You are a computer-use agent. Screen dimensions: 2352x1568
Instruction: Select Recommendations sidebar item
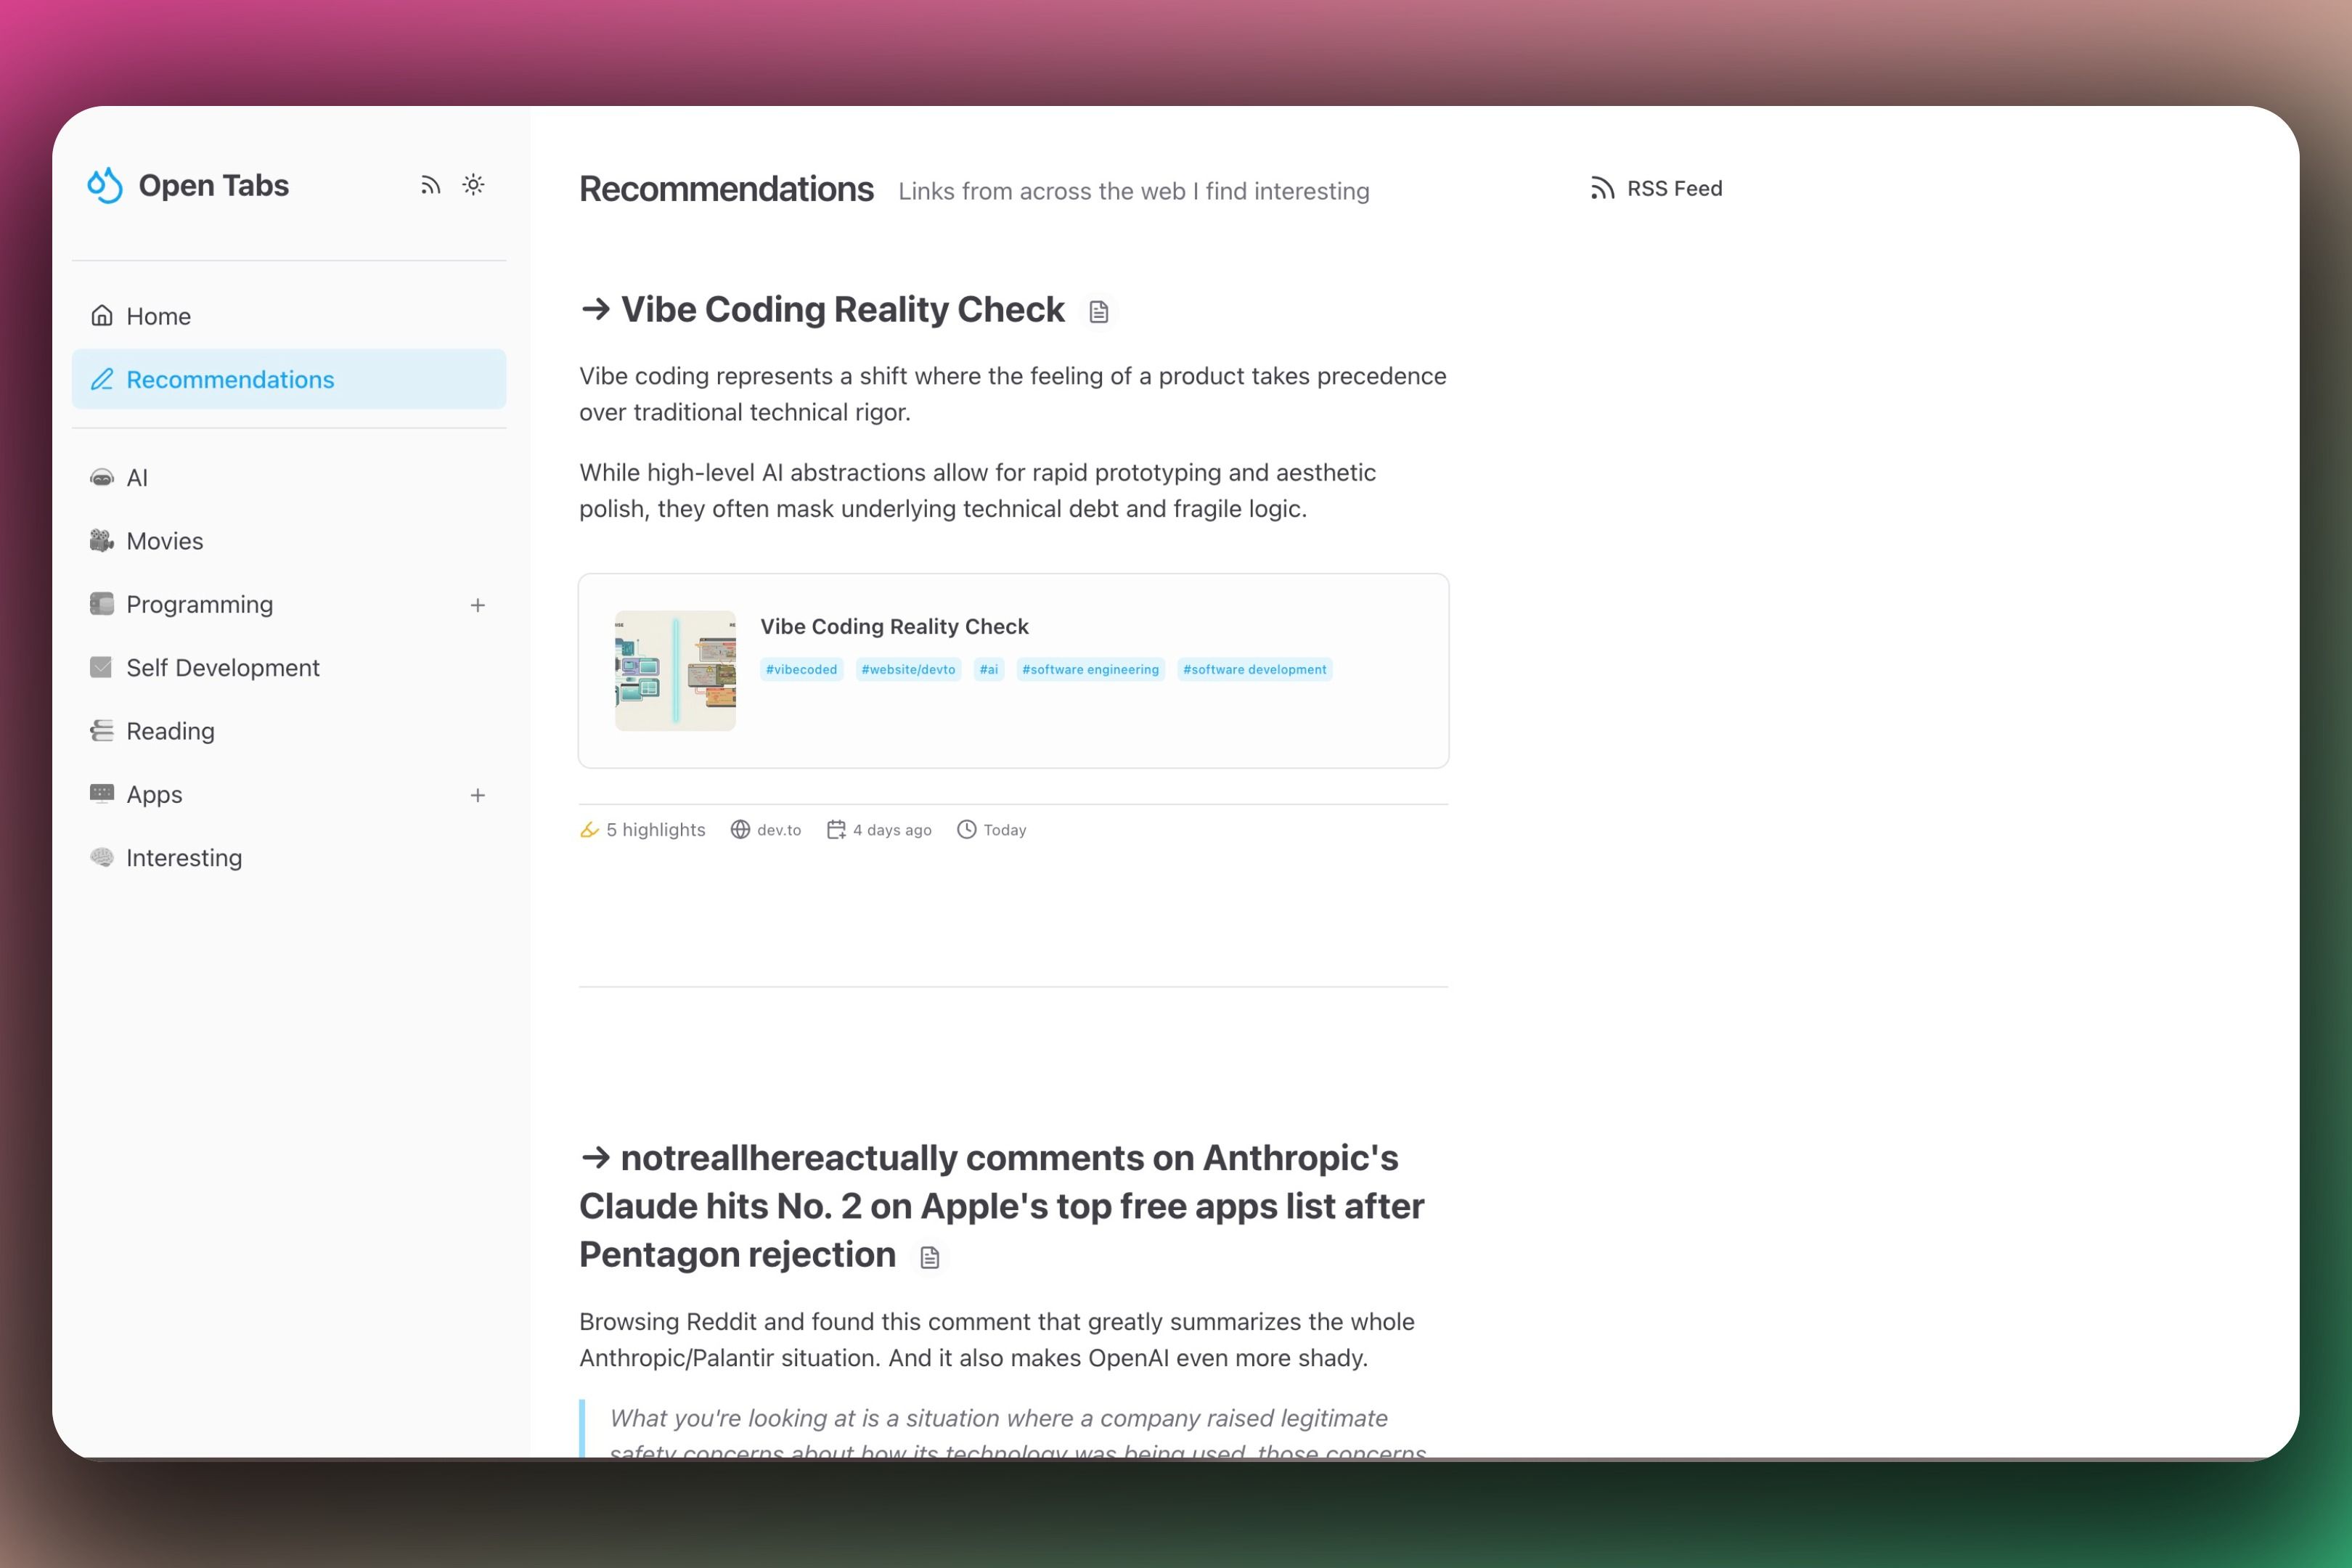[230, 380]
